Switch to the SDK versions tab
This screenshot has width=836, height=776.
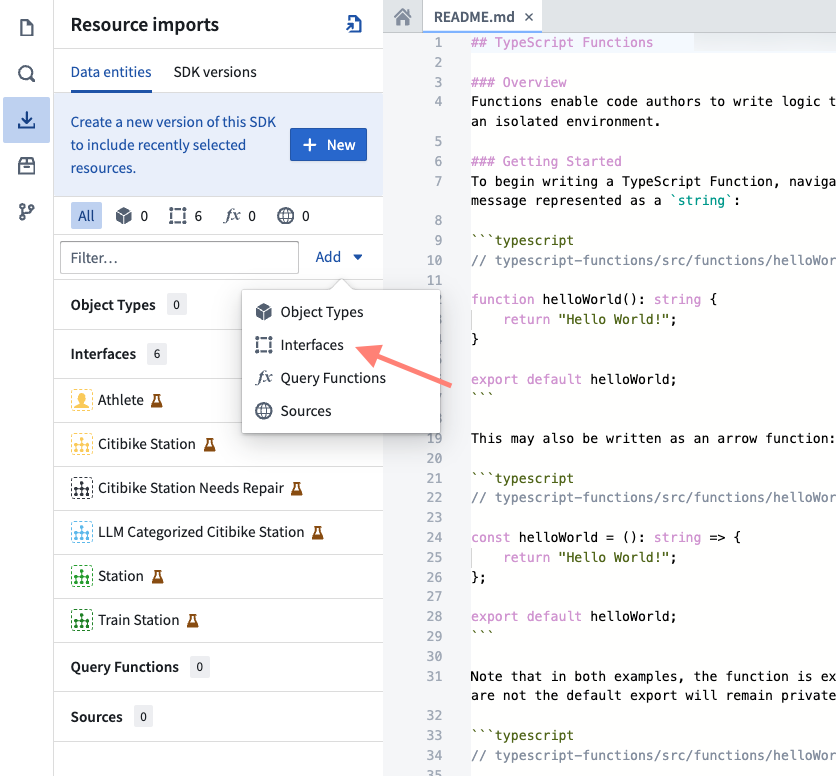(215, 72)
